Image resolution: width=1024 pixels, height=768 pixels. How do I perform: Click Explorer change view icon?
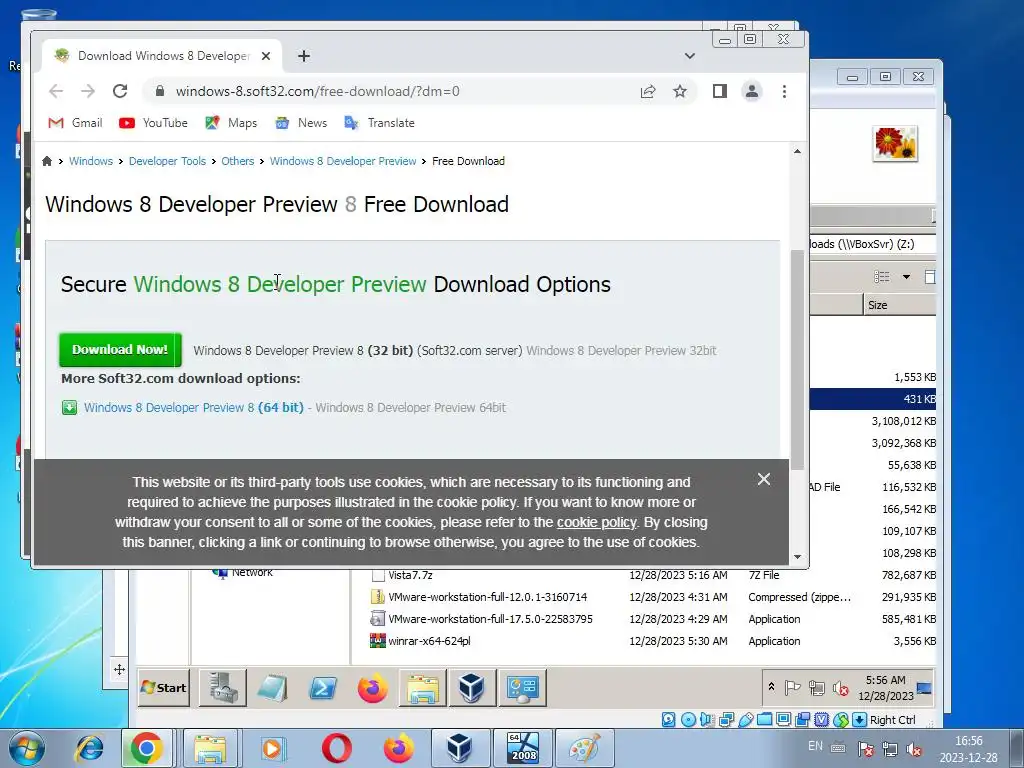click(x=882, y=277)
